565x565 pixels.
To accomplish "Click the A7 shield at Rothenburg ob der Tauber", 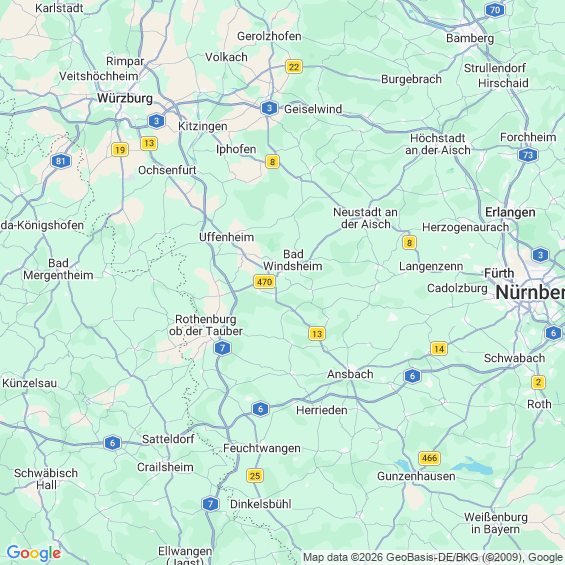I will tap(222, 348).
